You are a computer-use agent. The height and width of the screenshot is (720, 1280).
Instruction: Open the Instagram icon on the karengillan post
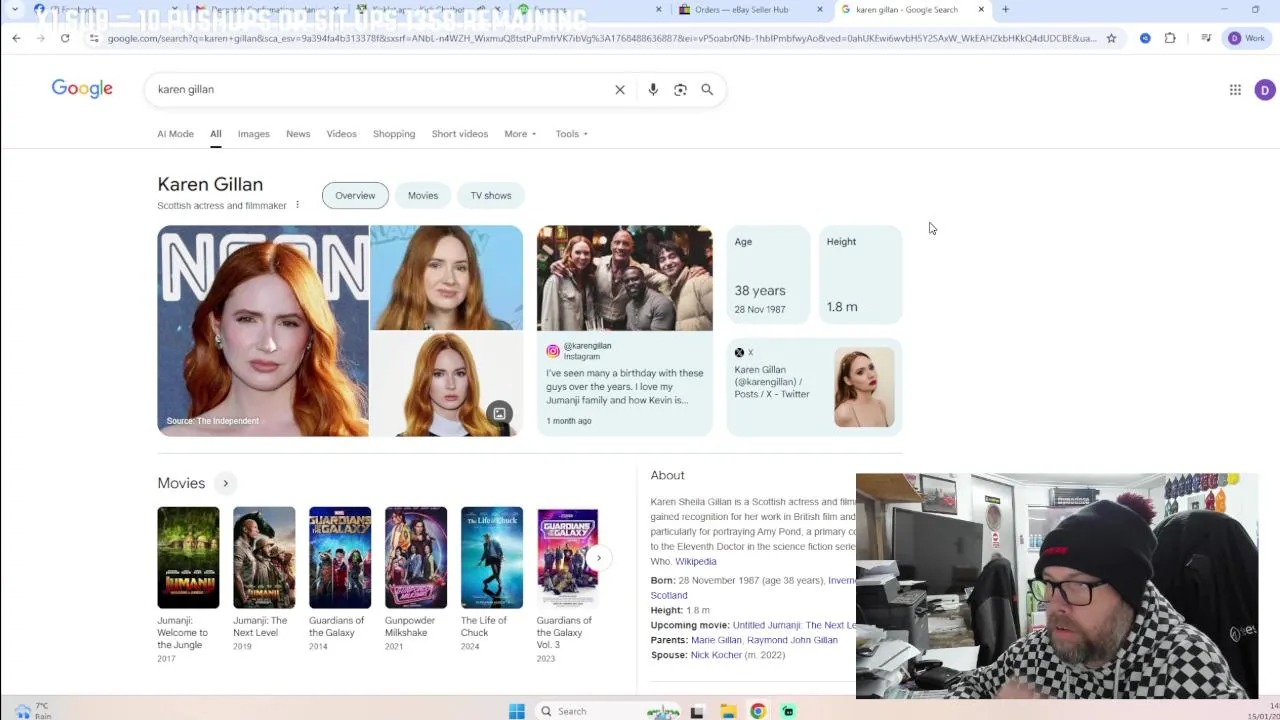coord(552,351)
